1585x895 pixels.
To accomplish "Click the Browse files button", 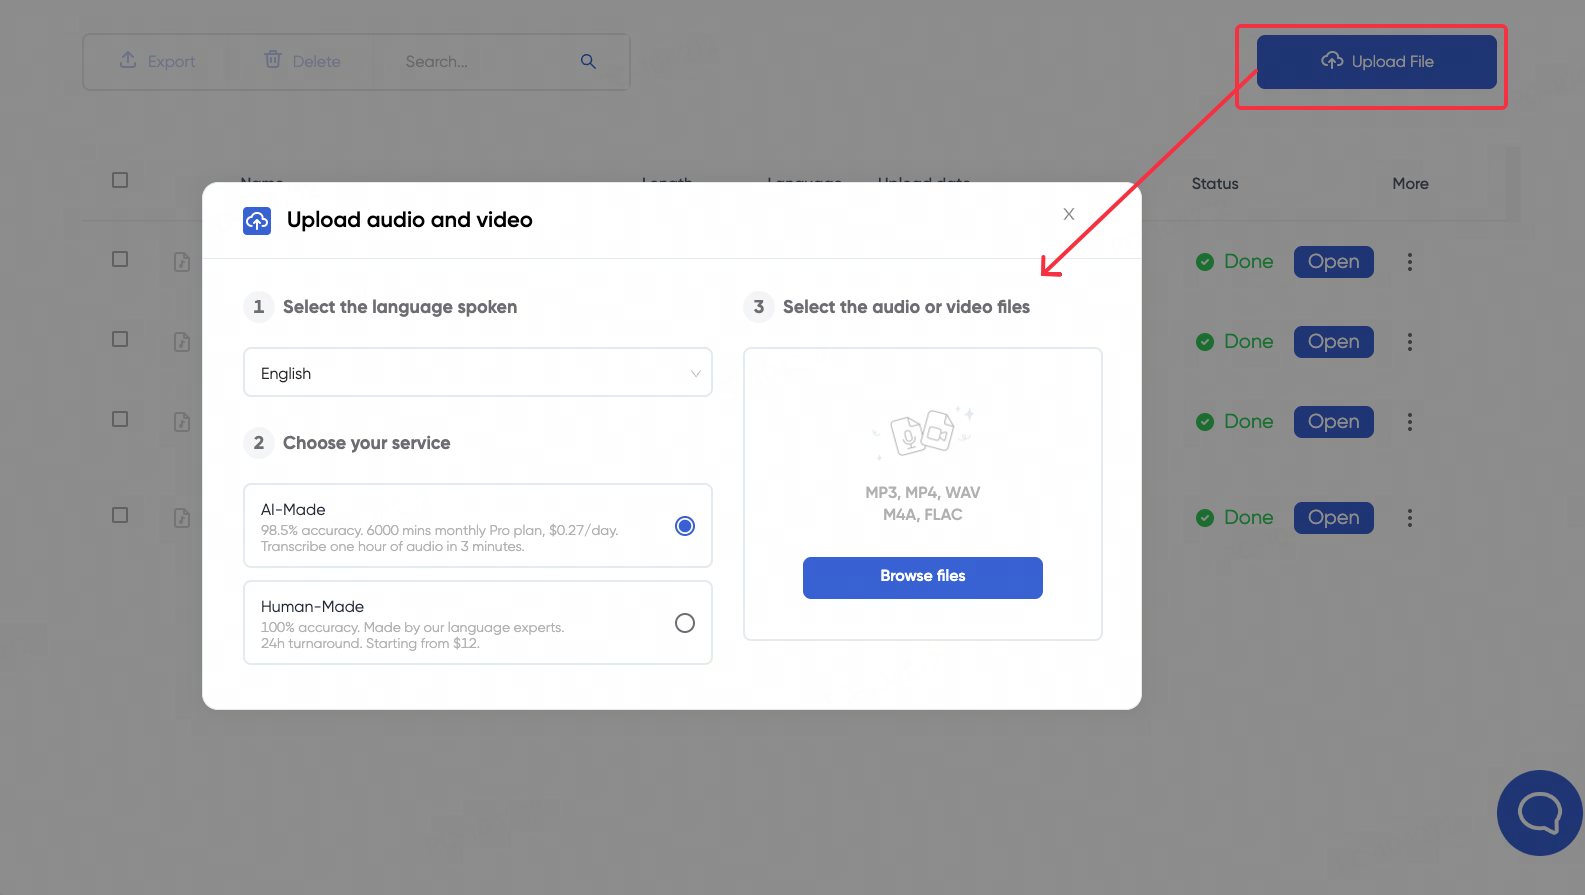I will click(x=923, y=577).
